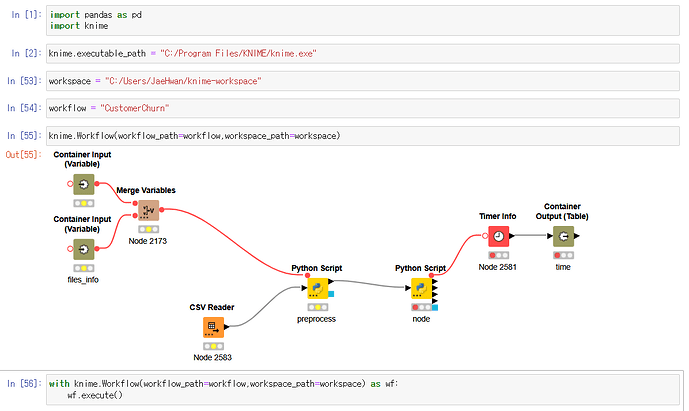Click the In [56] cell prompt

[x=24, y=384]
